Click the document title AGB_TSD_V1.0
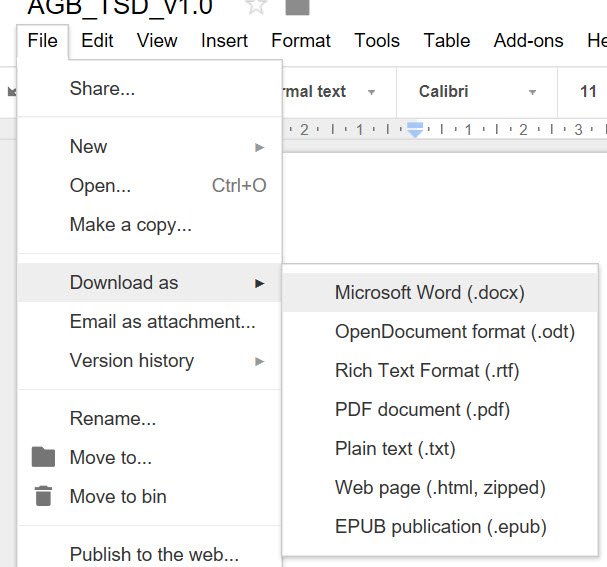 coord(120,7)
